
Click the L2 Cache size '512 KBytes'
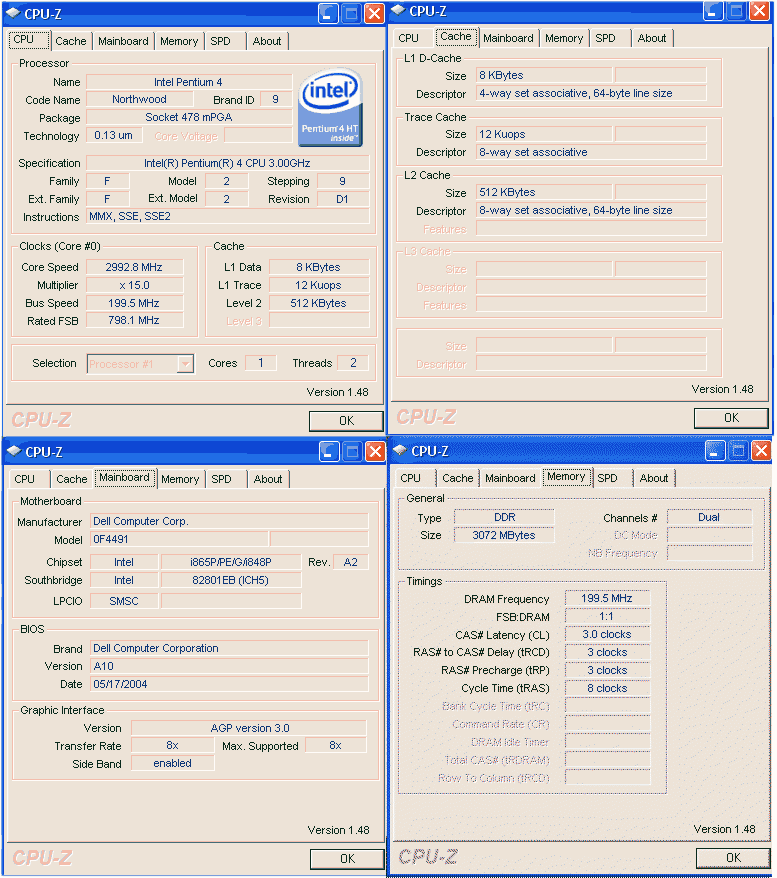point(544,192)
